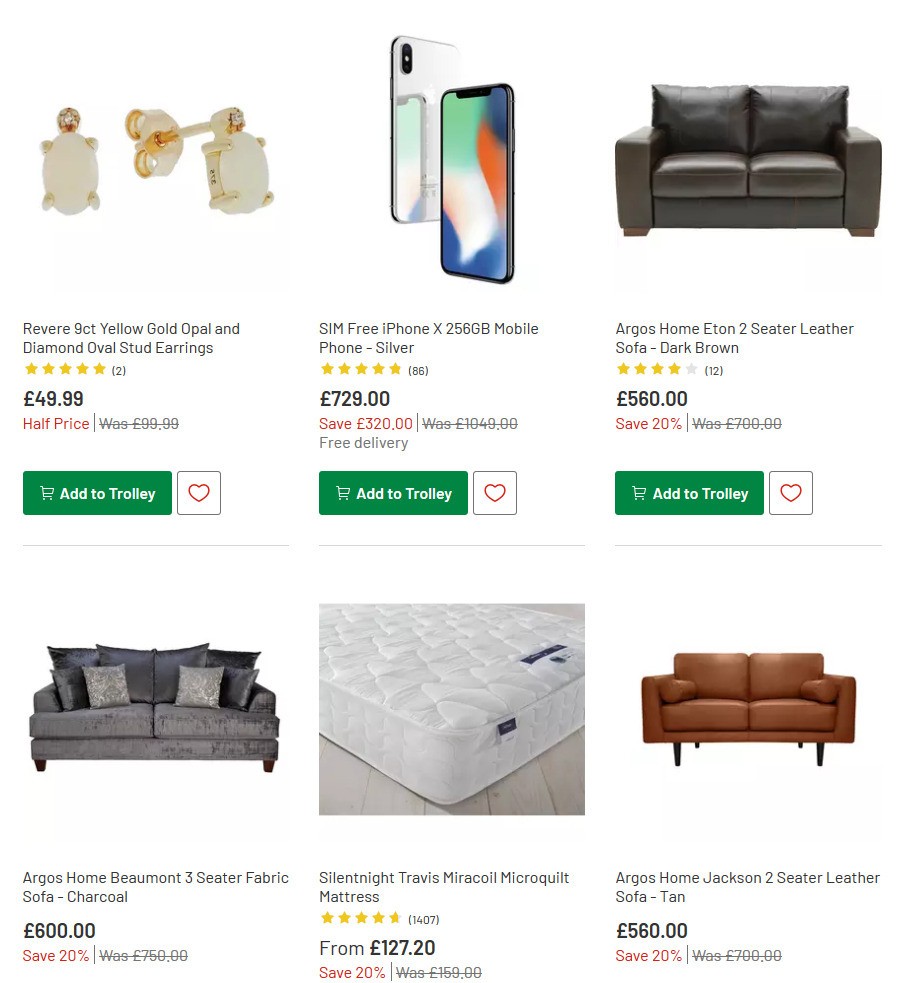904x983 pixels.
Task: Add the Opal Stud Earrings to the trolley
Action: (x=97, y=493)
